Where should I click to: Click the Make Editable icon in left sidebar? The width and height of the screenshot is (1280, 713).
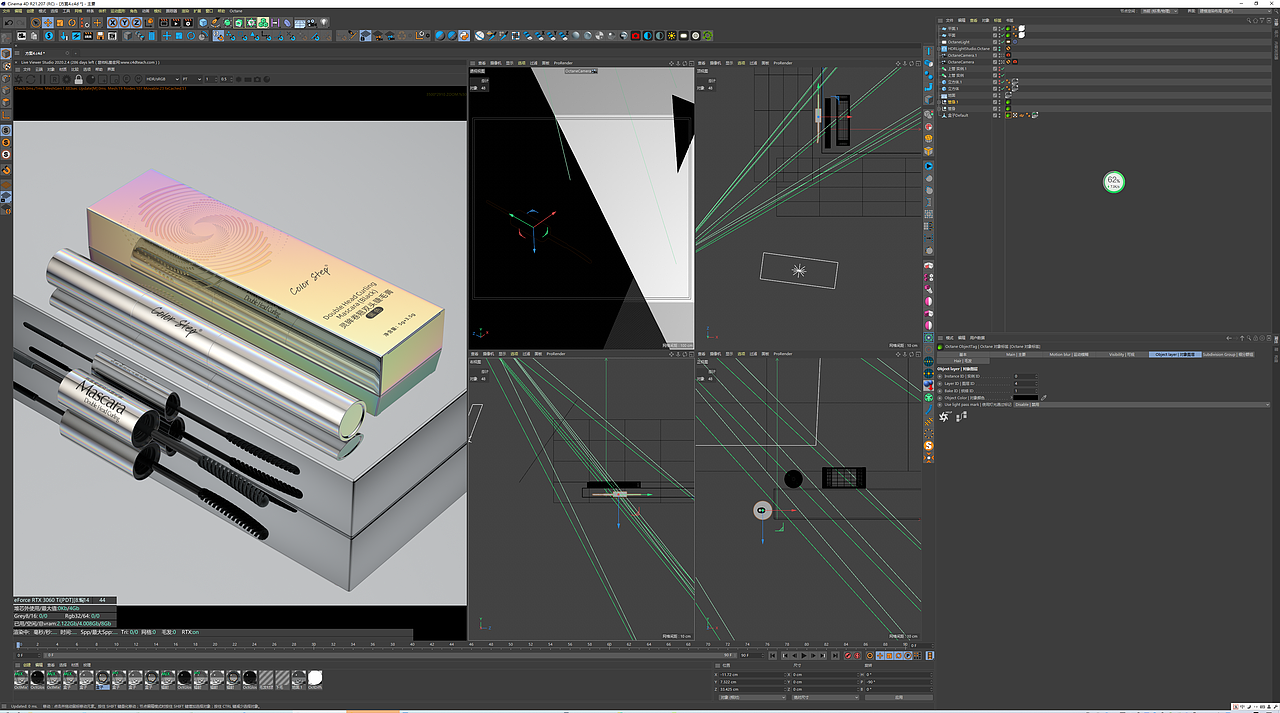(x=6, y=38)
